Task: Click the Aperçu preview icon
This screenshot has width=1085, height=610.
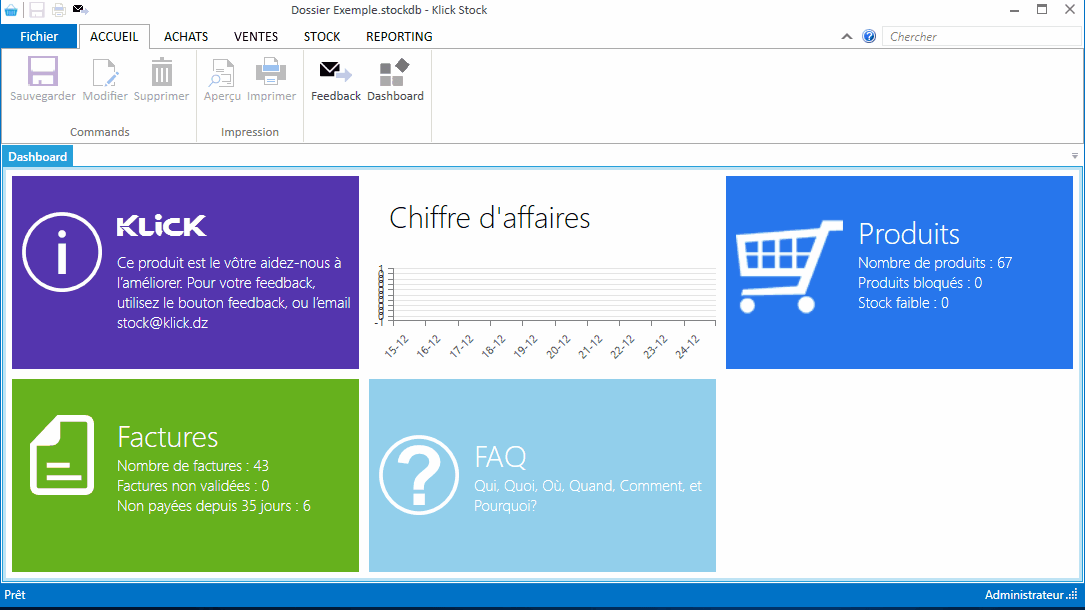Action: 222,73
